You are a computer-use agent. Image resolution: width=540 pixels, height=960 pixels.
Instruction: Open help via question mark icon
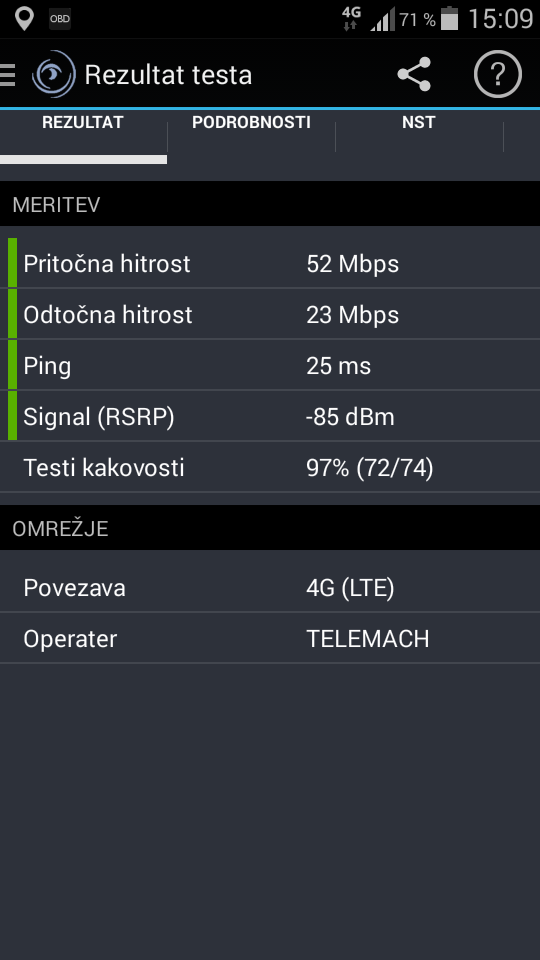click(x=498, y=75)
